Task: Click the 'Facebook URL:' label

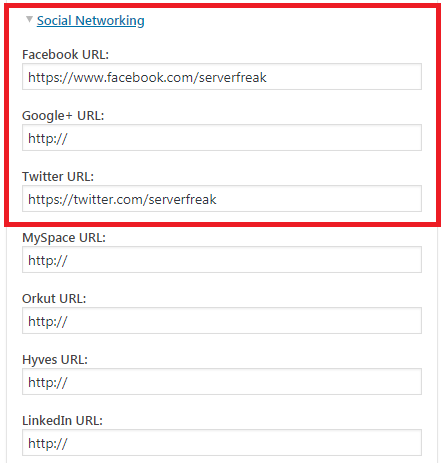Action: (65, 54)
